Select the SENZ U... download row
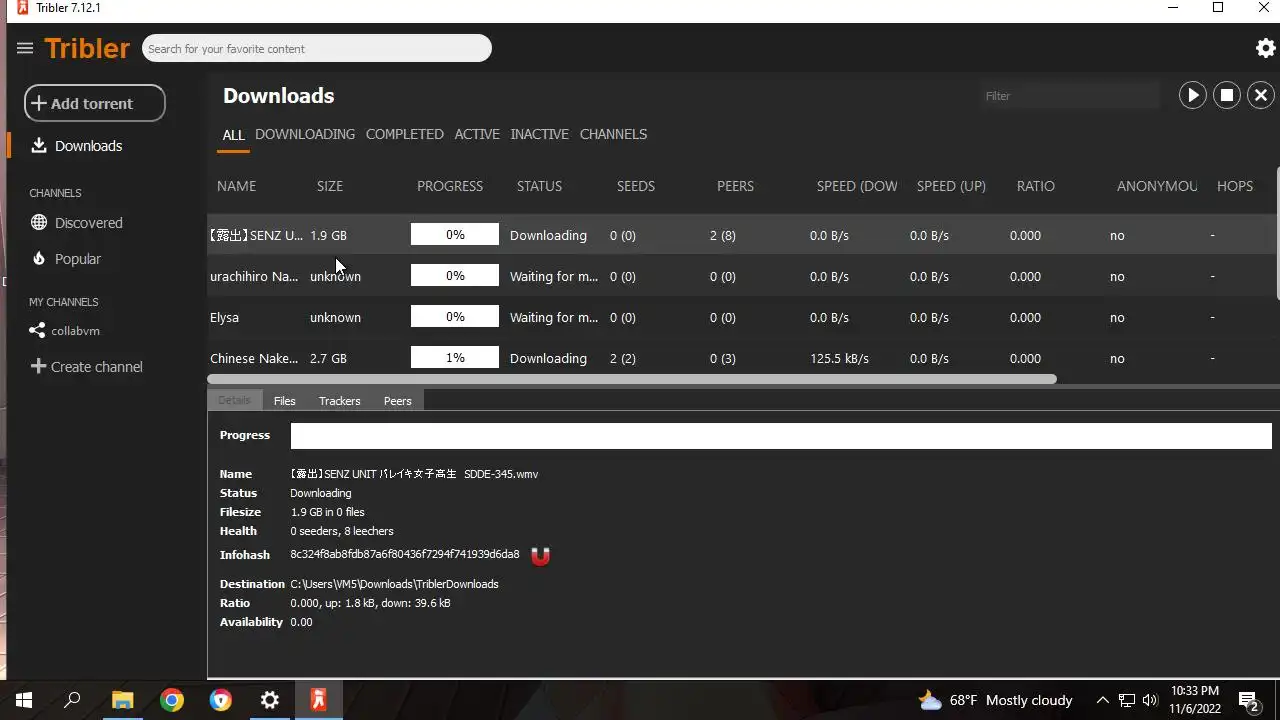The width and height of the screenshot is (1280, 720). click(742, 235)
